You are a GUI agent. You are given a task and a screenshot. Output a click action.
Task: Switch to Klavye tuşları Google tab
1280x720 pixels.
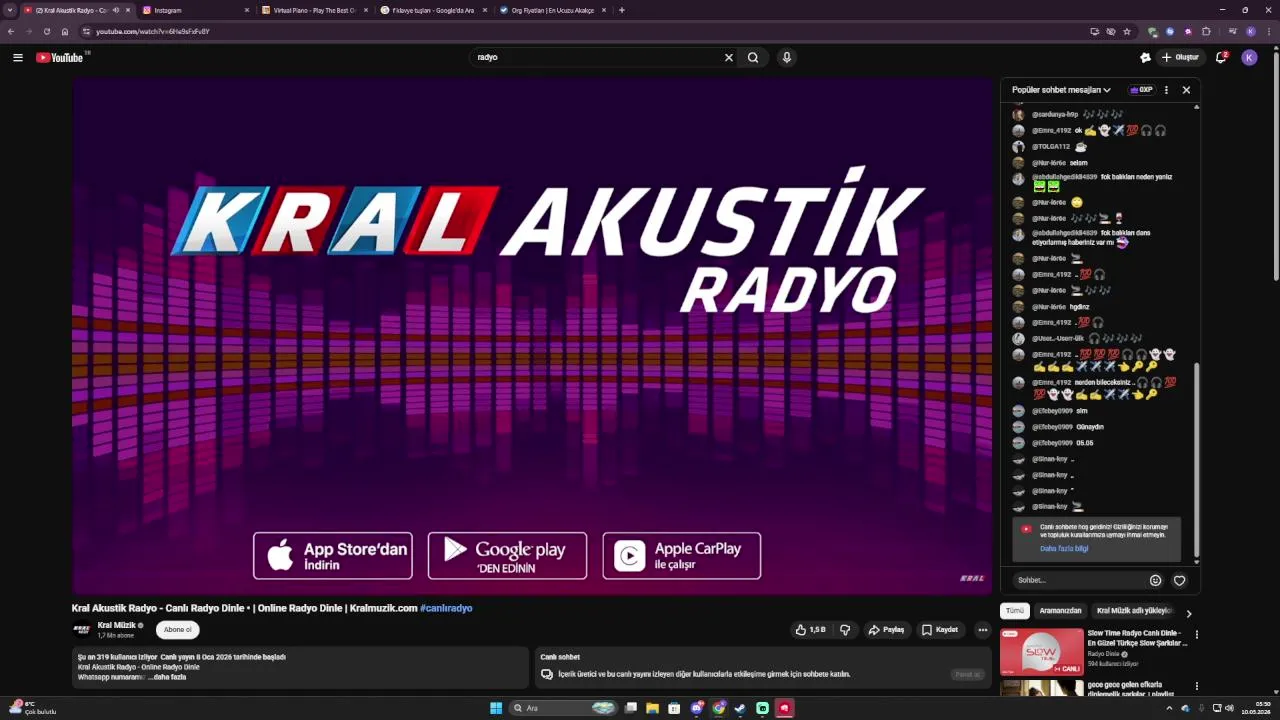[x=433, y=10]
